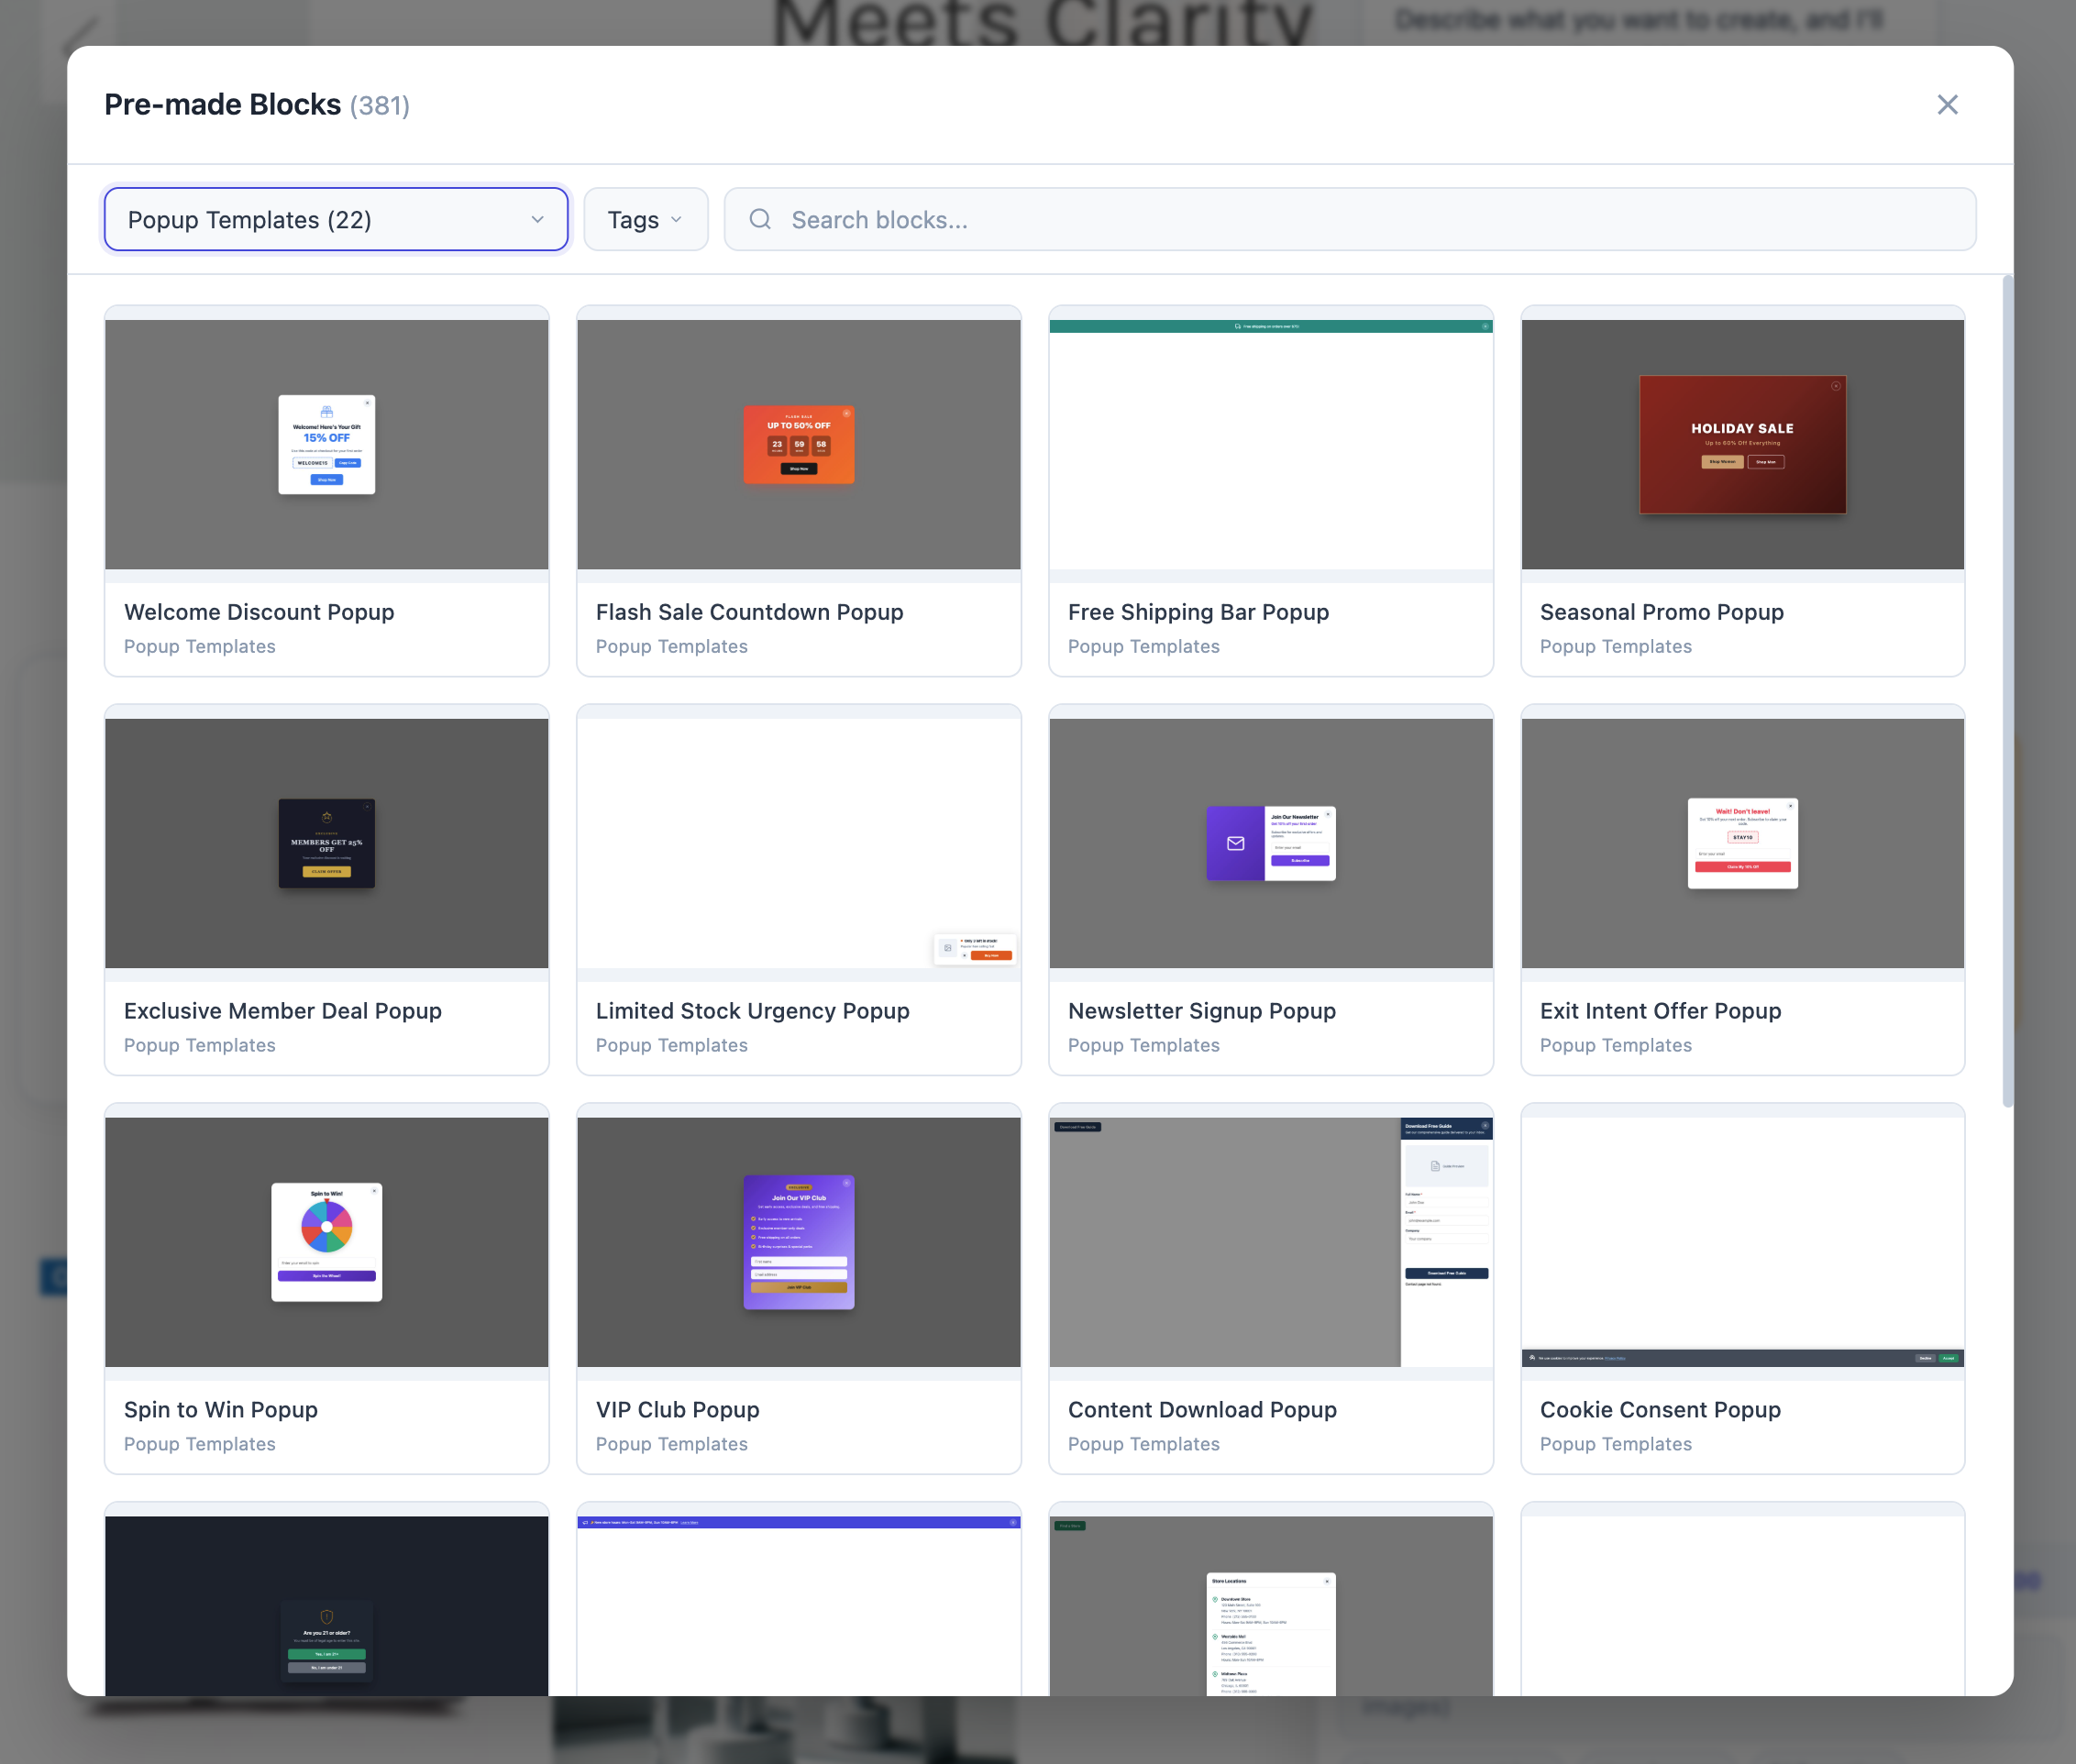Open the Popup Templates category dropdown
The image size is (2076, 1764).
tap(336, 219)
